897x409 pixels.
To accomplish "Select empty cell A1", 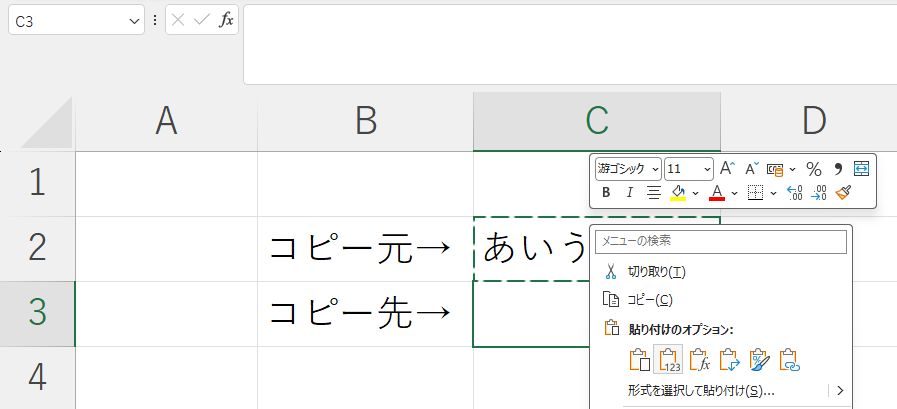I will 166,184.
